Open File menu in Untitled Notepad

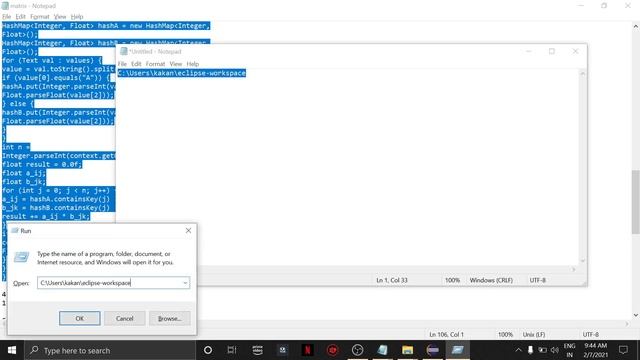[x=122, y=64]
